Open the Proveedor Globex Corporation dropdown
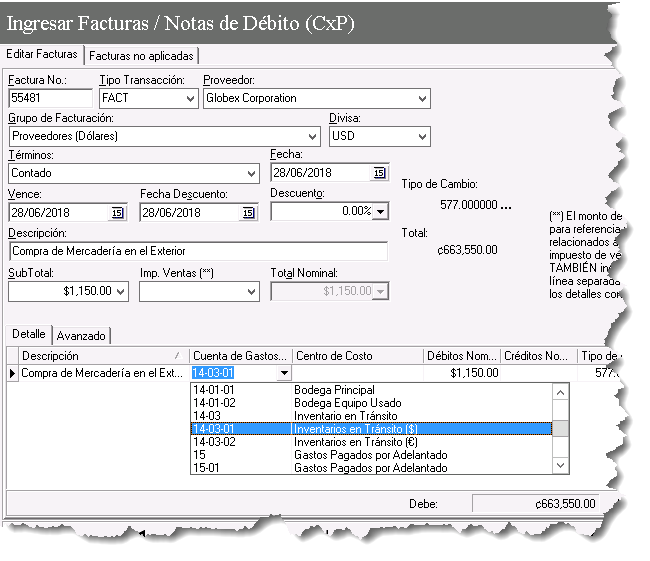 pyautogui.click(x=422, y=99)
